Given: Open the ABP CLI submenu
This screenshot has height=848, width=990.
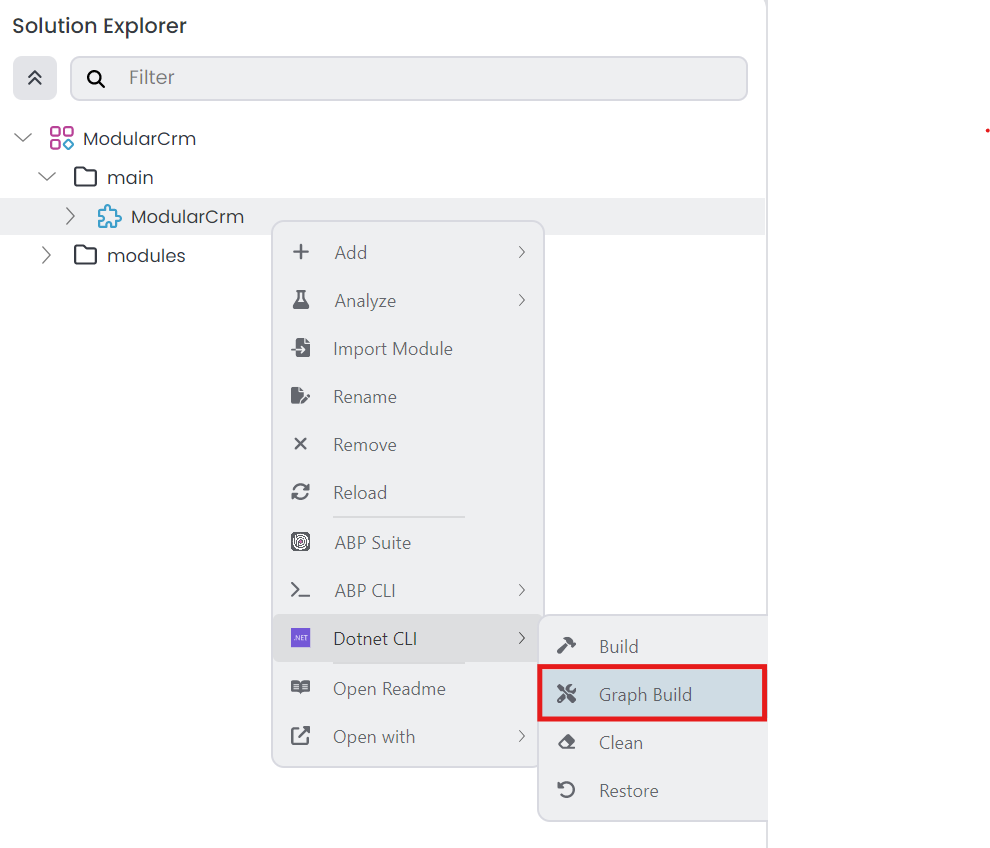Looking at the screenshot, I should click(x=365, y=590).
